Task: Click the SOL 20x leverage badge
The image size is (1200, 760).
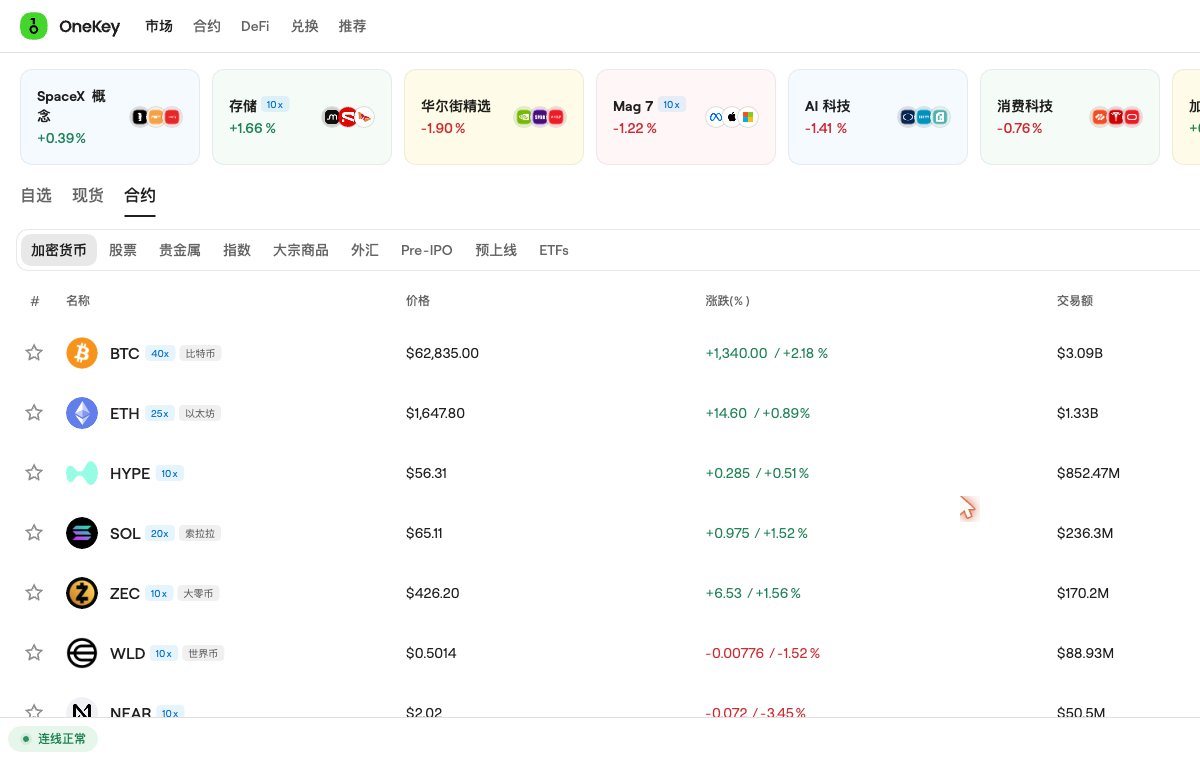Action: (160, 533)
